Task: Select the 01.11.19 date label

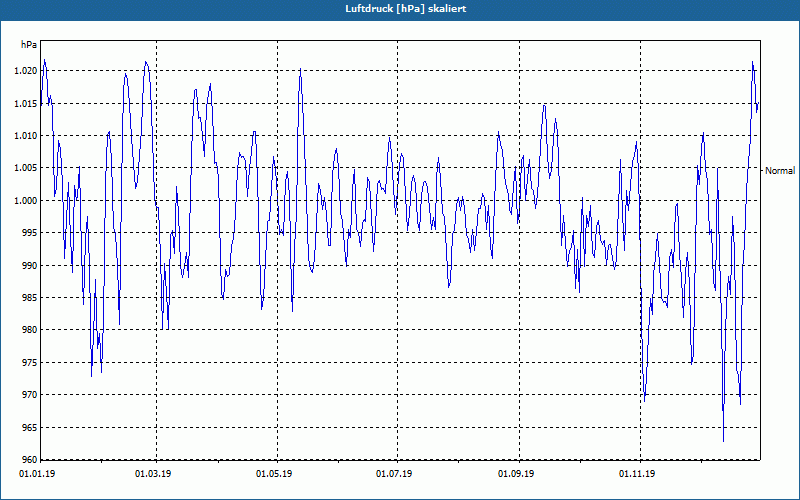Action: (637, 474)
